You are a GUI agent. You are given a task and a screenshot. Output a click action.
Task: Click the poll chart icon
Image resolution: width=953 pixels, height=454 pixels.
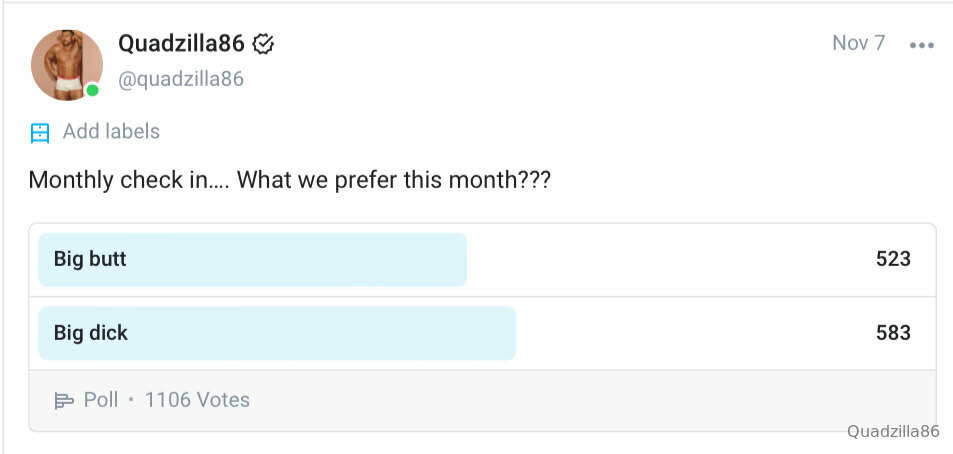[x=64, y=401]
